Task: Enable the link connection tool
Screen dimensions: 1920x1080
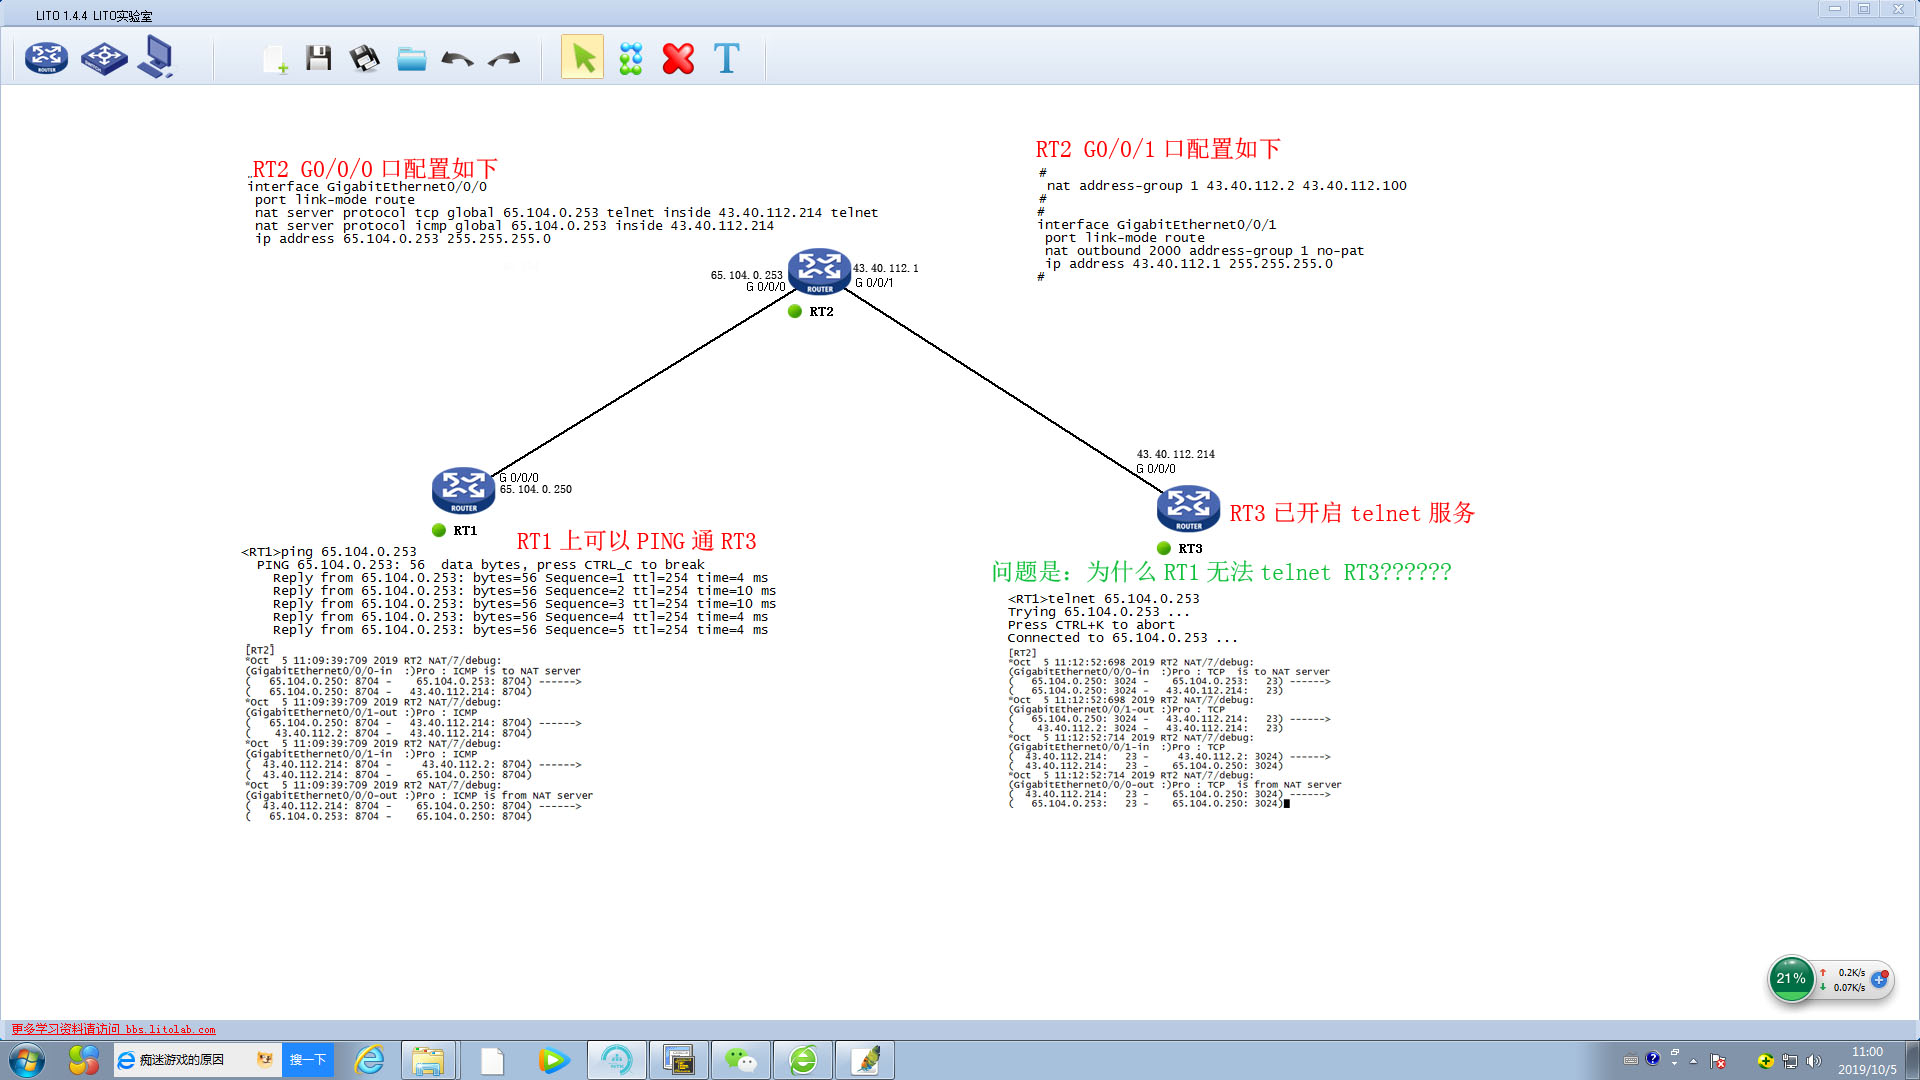Action: (631, 58)
